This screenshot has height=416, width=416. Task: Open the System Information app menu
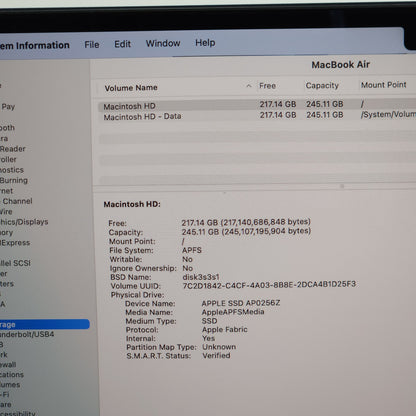[35, 45]
